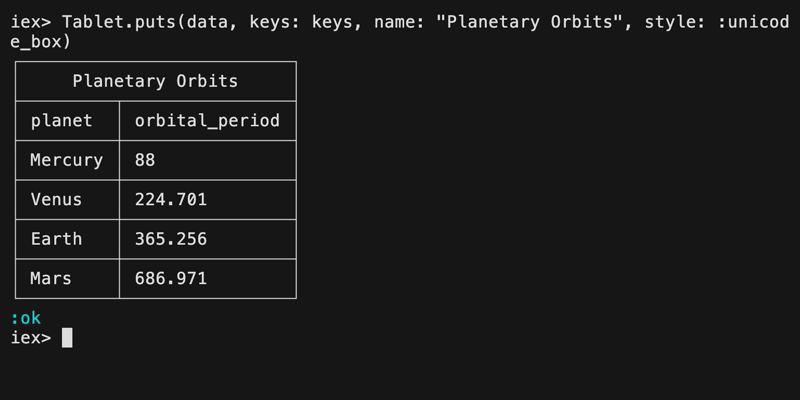Click the Venus planet cell
Viewport: 800px width, 400px height.
click(x=56, y=199)
